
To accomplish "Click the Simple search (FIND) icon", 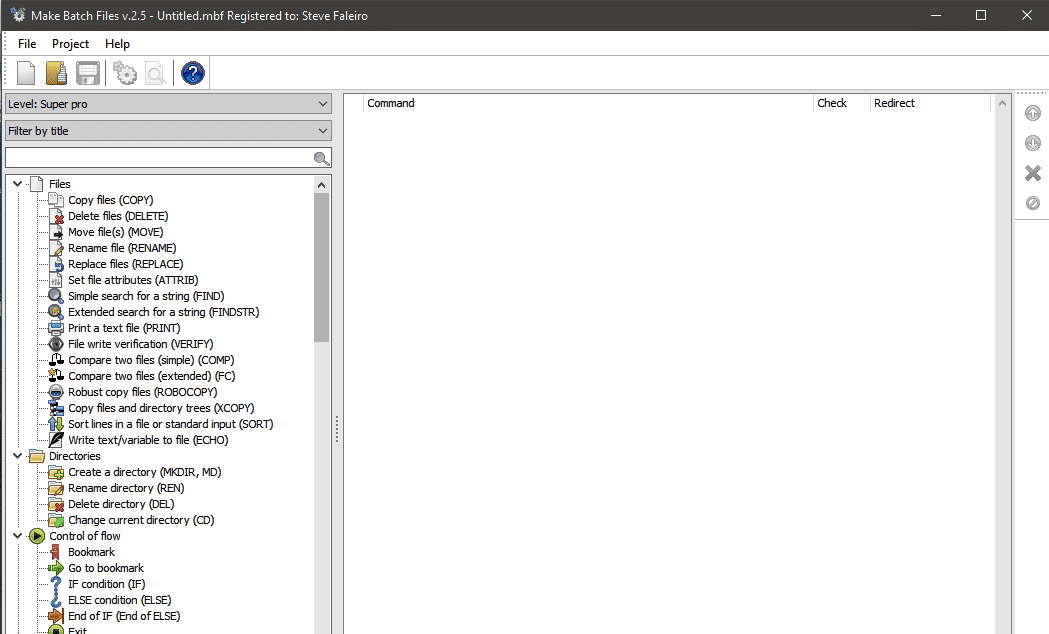I will (56, 296).
